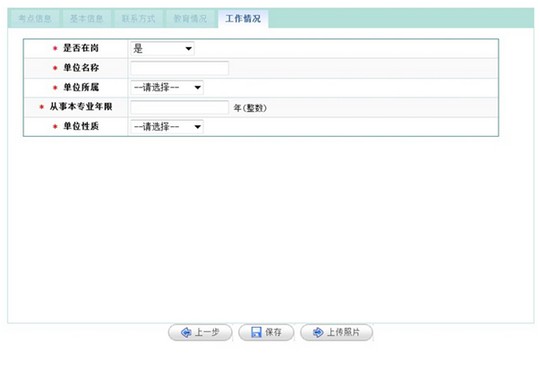The width and height of the screenshot is (540, 365).
Task: Click the 是否在岗 label
Action: coord(81,48)
